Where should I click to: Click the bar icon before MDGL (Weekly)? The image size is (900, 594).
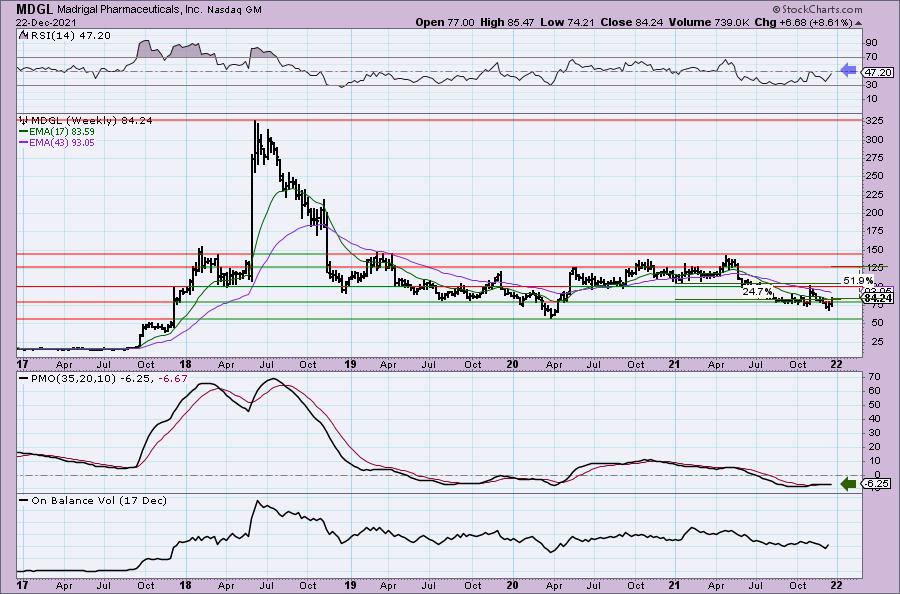click(x=24, y=121)
